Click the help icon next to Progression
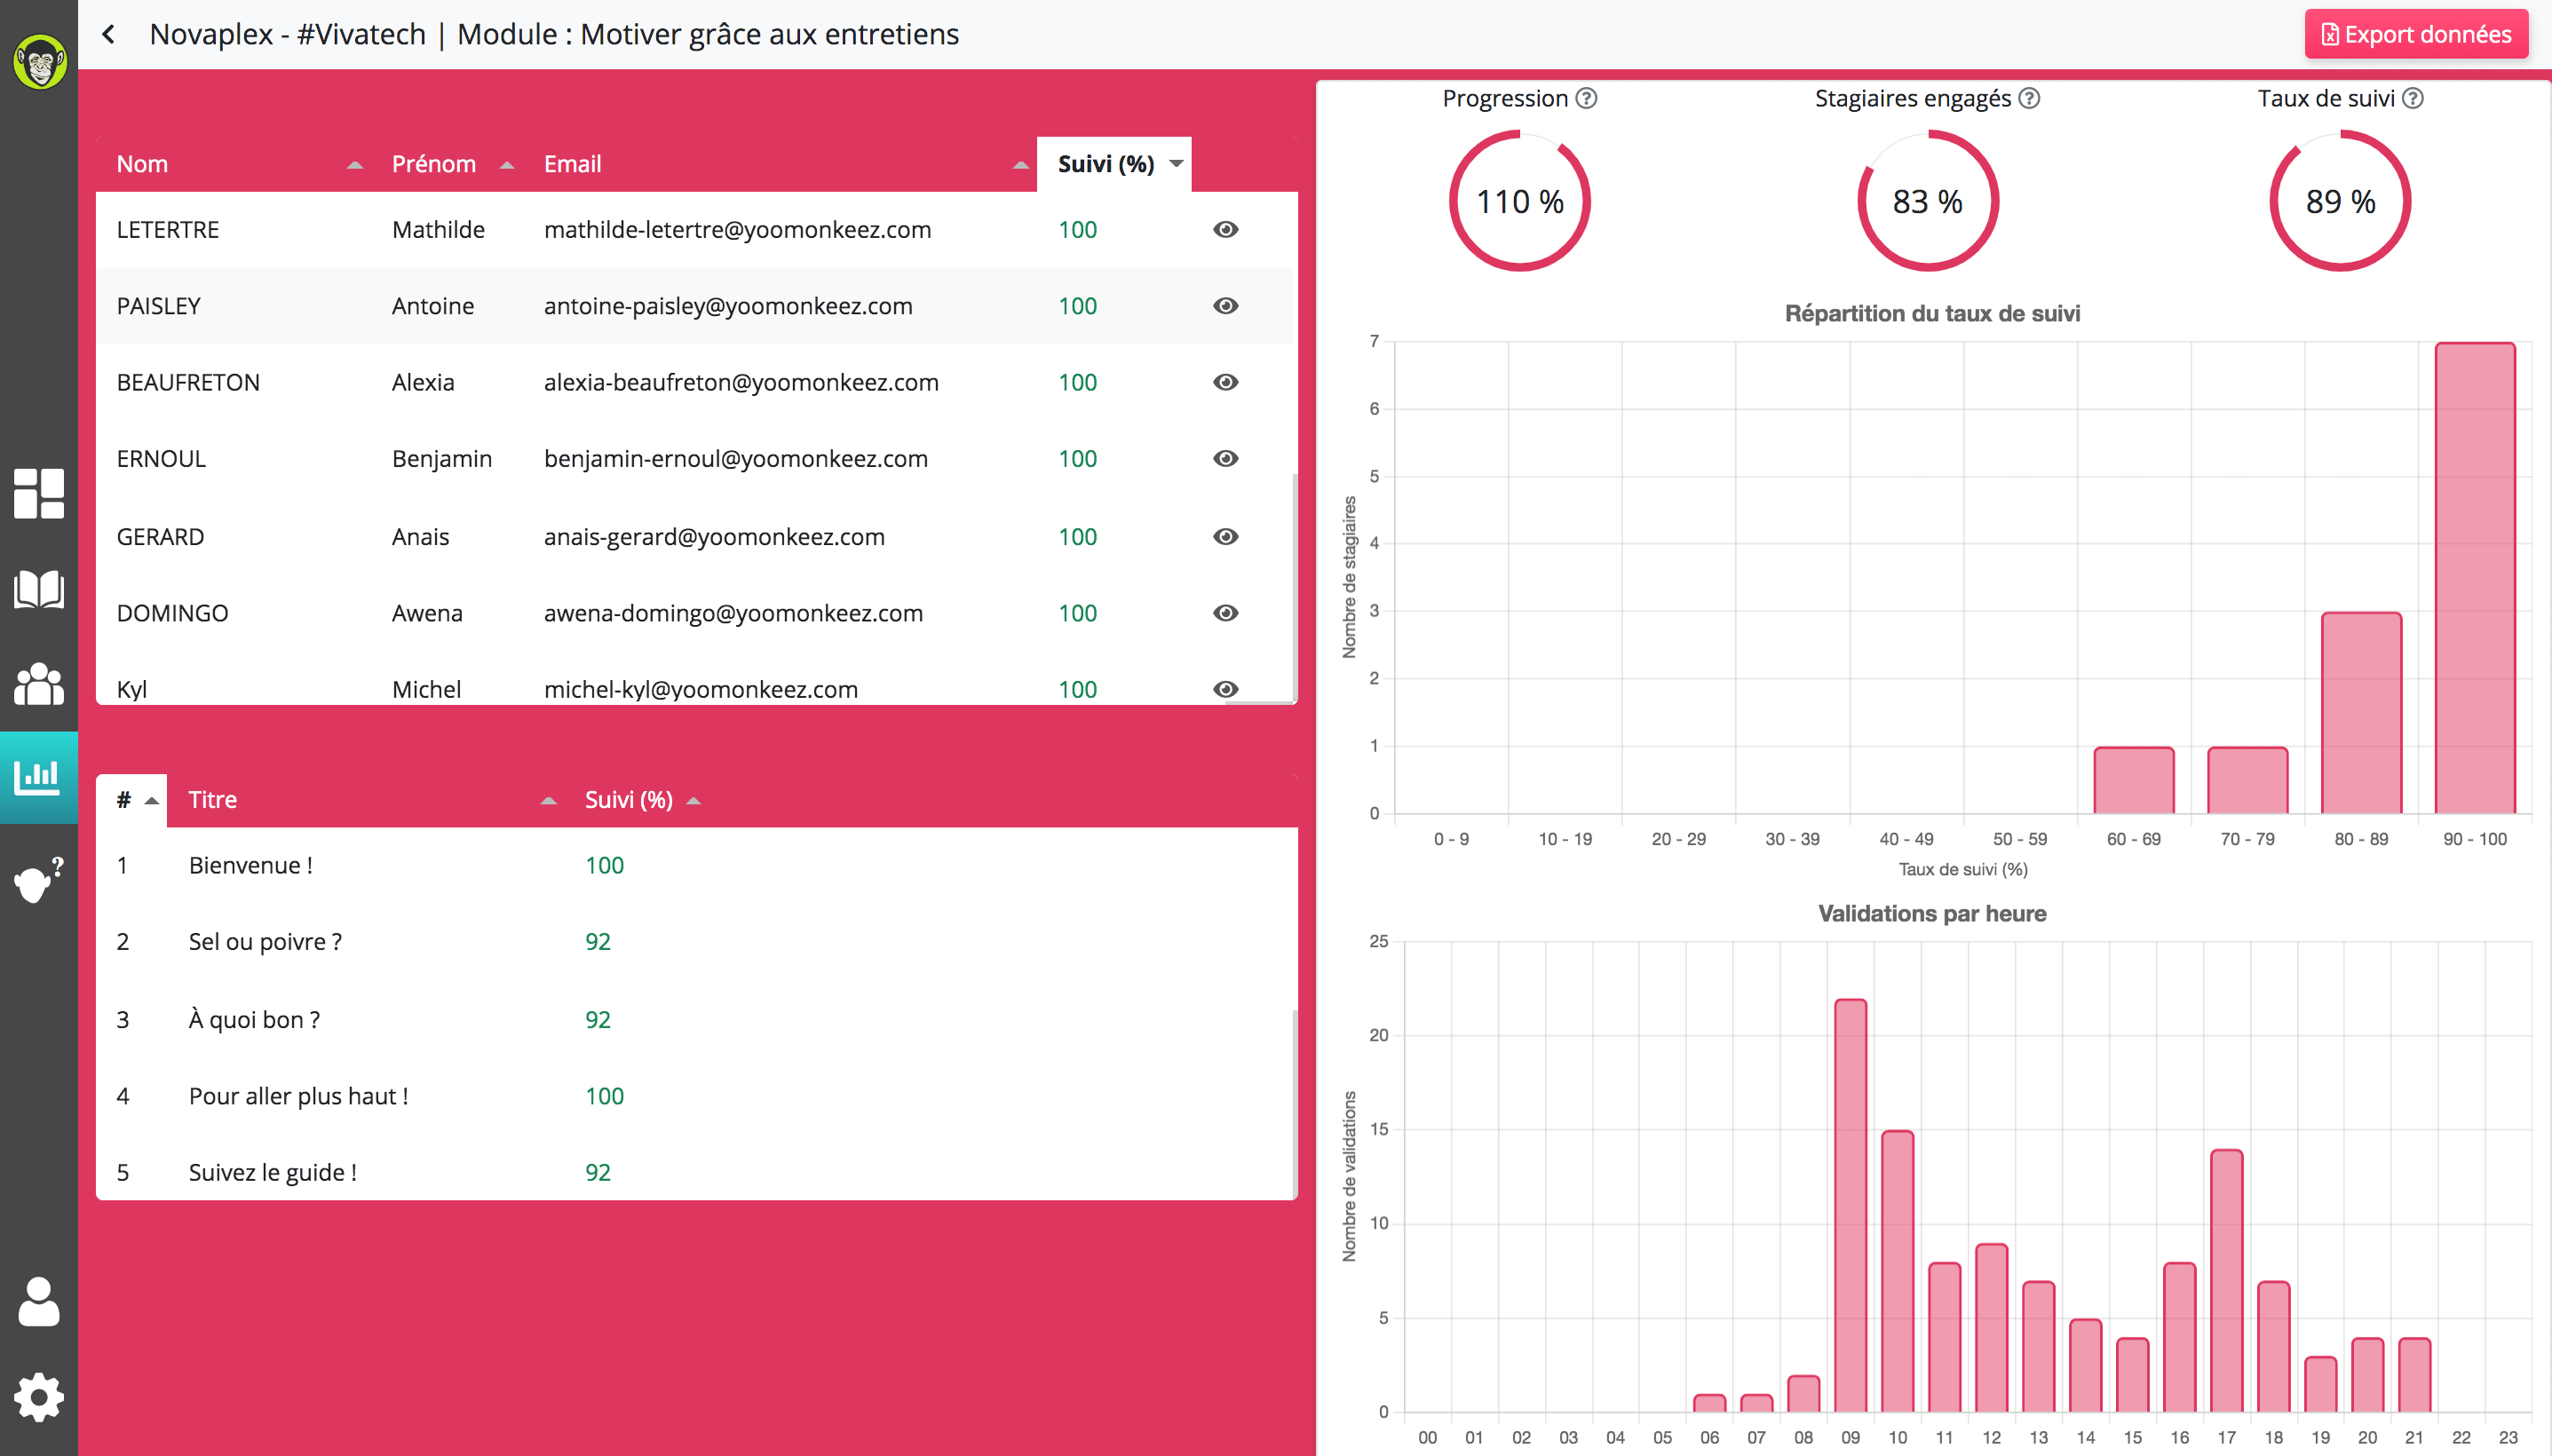 (x=1586, y=98)
